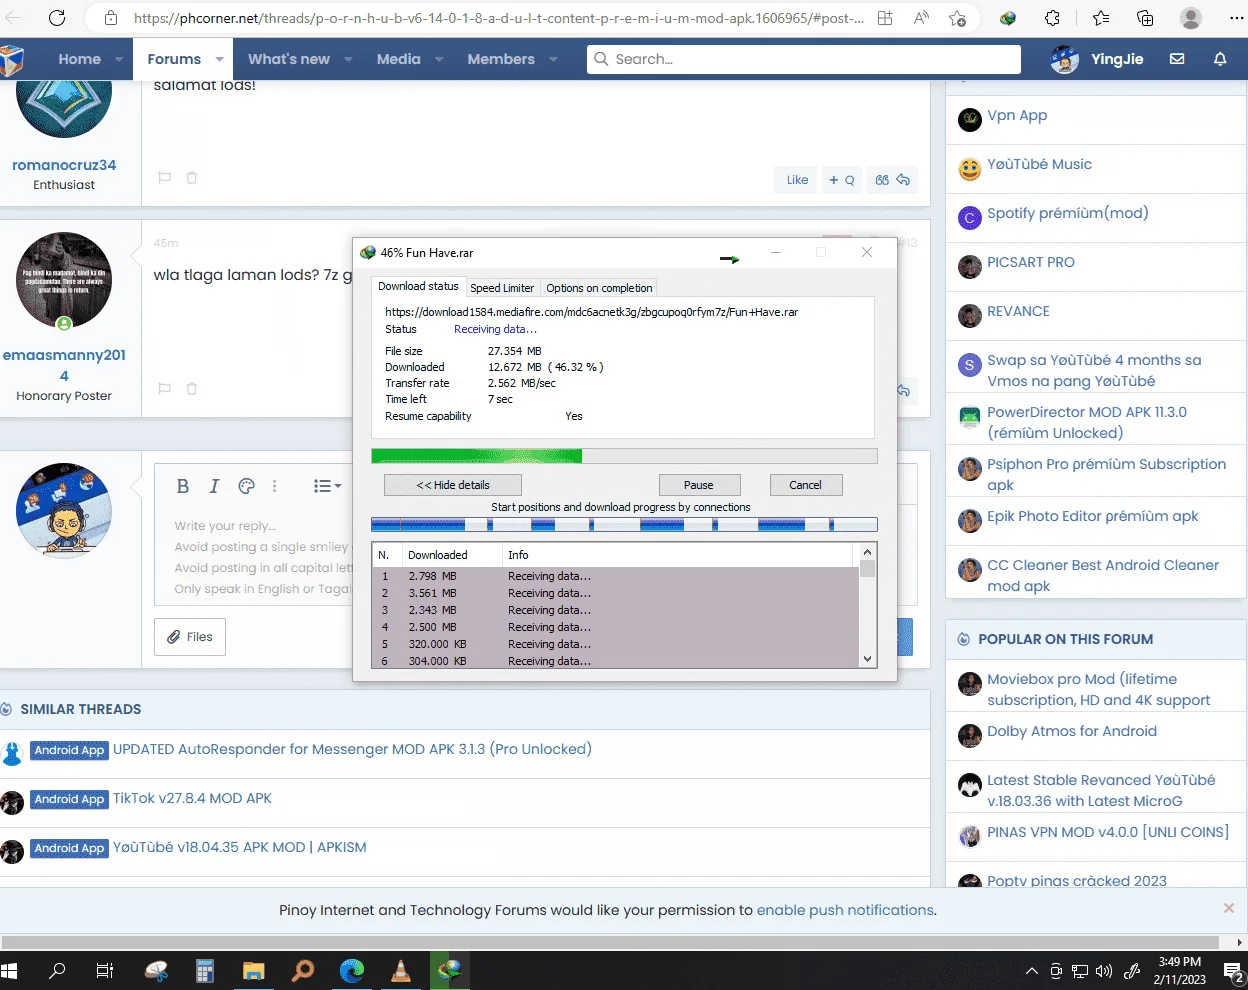Delete romanocruz34's post with trash icon

point(192,178)
